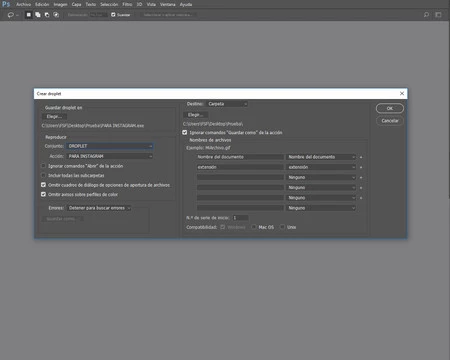Viewport: 450px width, 360px height.
Task: Select the Intersect with selection icon
Action: coord(56,15)
